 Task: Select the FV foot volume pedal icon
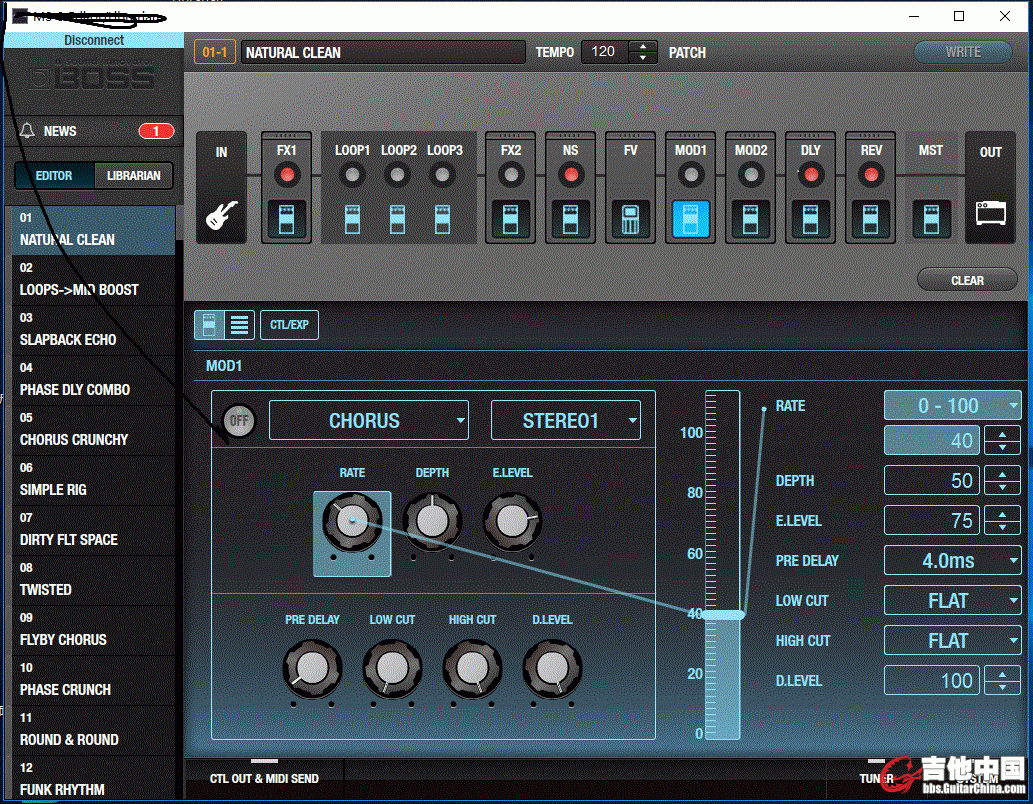coord(630,219)
